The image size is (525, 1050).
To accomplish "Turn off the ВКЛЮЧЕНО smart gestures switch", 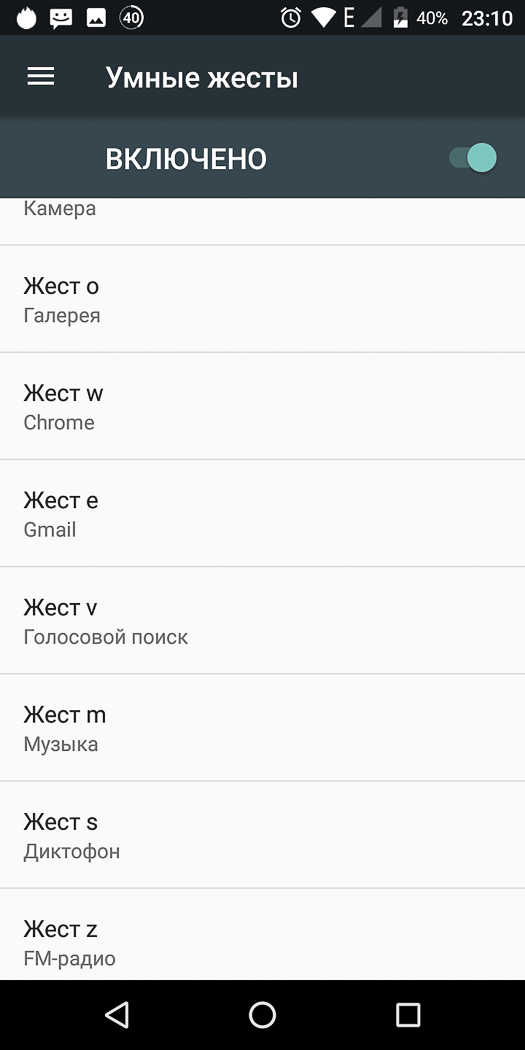I will pos(473,159).
